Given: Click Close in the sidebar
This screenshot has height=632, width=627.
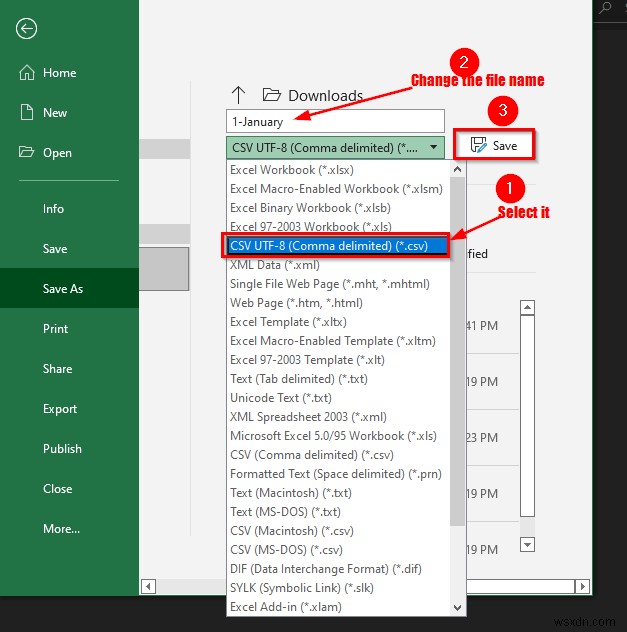Looking at the screenshot, I should 57,489.
